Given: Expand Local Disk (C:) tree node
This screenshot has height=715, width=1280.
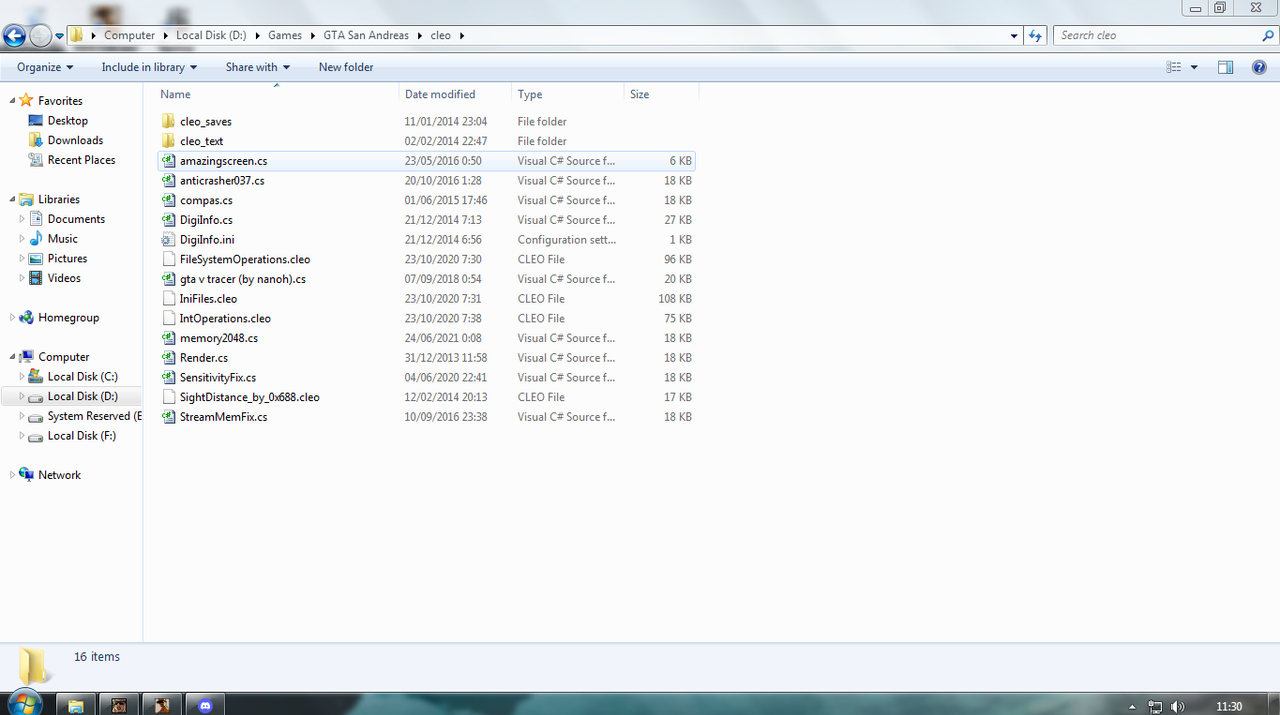Looking at the screenshot, I should pos(22,377).
